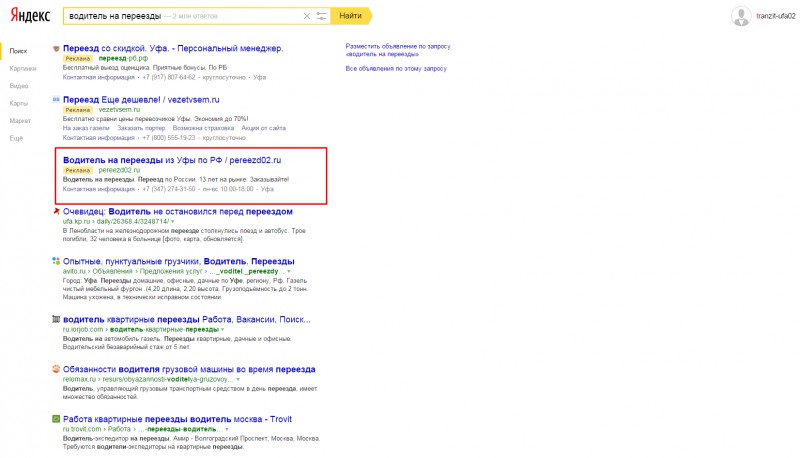Viewport: 800px width, 458px height.
Task: Click Все объявления по этому запросу
Action: (x=396, y=68)
